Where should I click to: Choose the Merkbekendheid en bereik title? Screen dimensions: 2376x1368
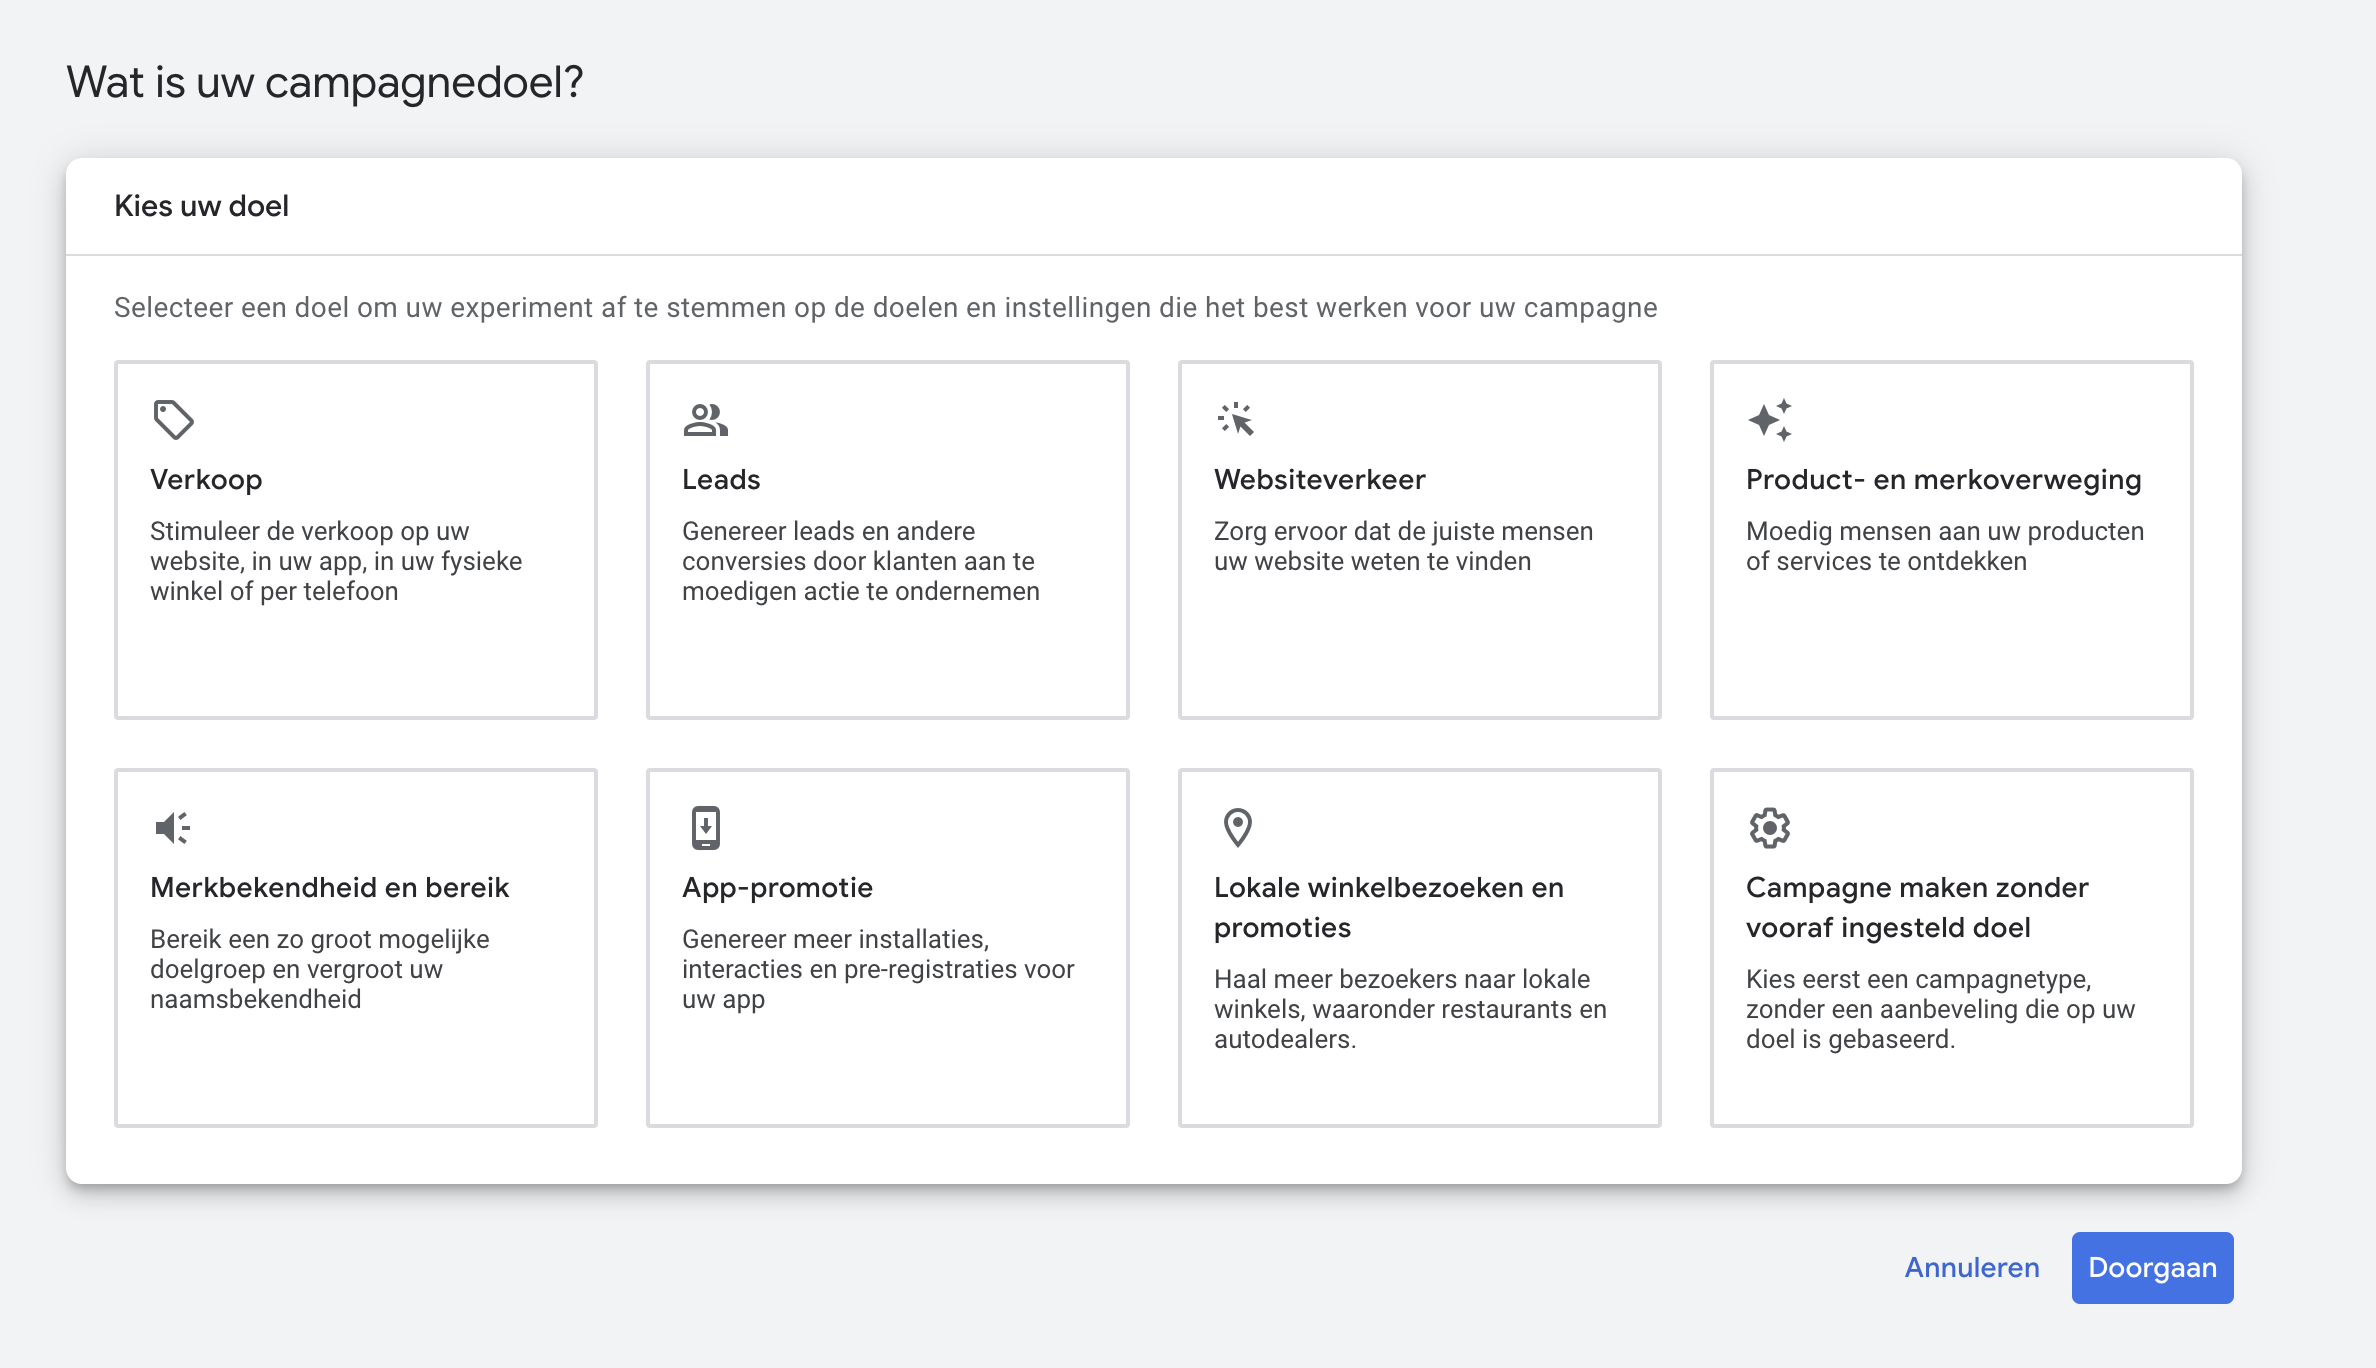(x=329, y=888)
